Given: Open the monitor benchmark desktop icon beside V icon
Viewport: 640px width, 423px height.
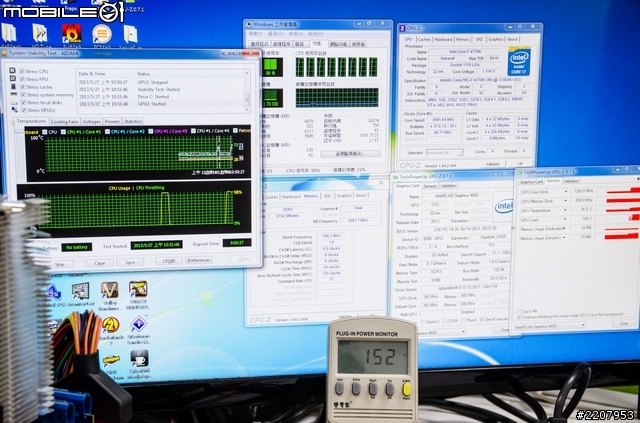Looking at the screenshot, I should point(80,291).
